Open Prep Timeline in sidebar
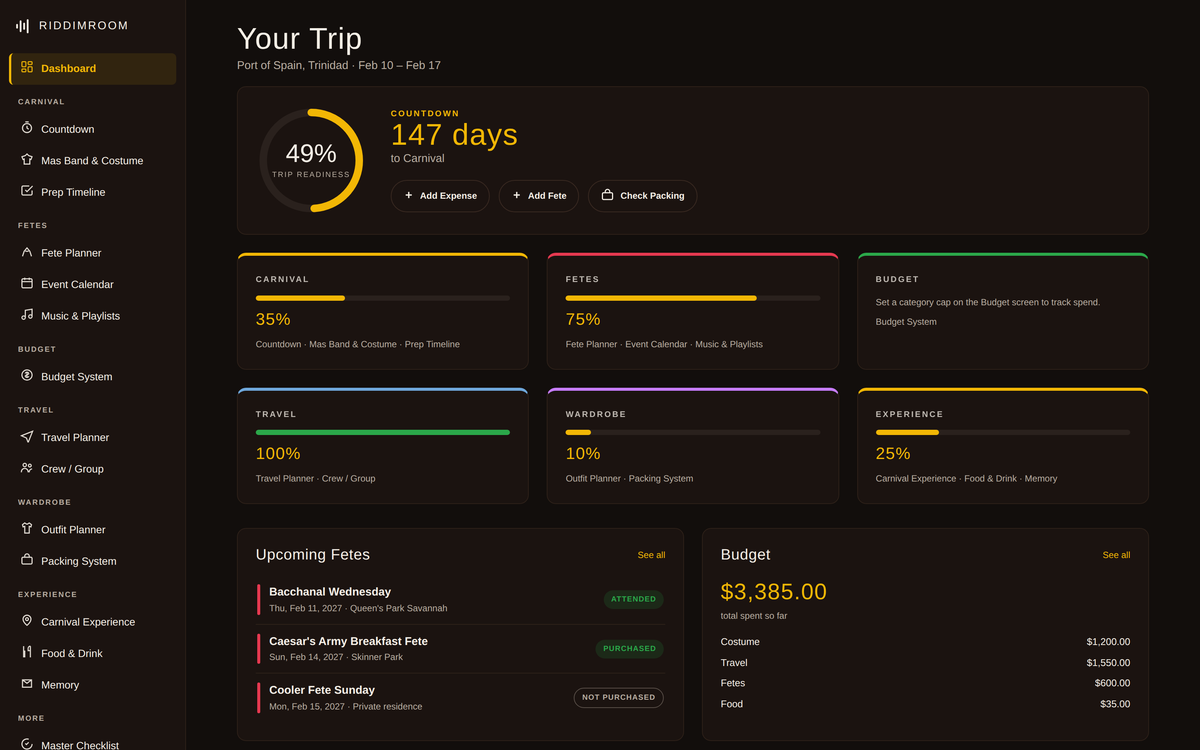The width and height of the screenshot is (1200, 750). [x=93, y=192]
